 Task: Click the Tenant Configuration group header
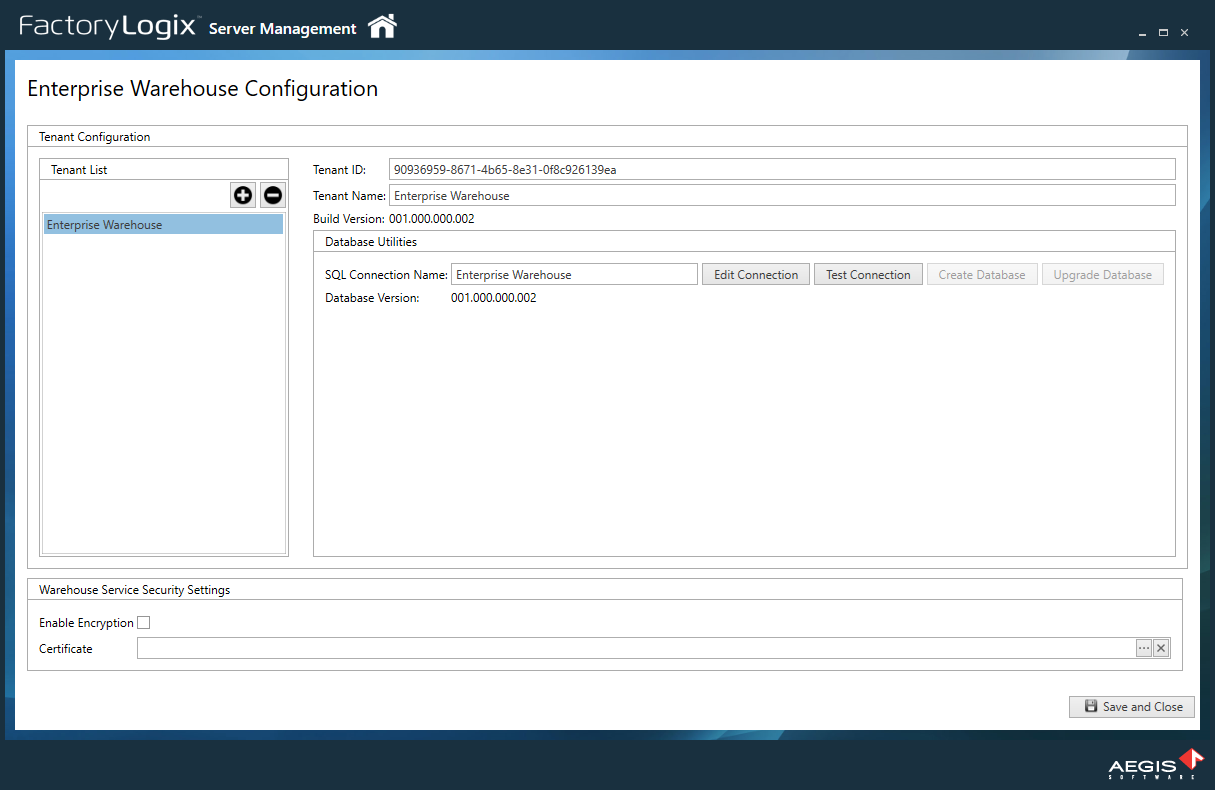(x=94, y=137)
